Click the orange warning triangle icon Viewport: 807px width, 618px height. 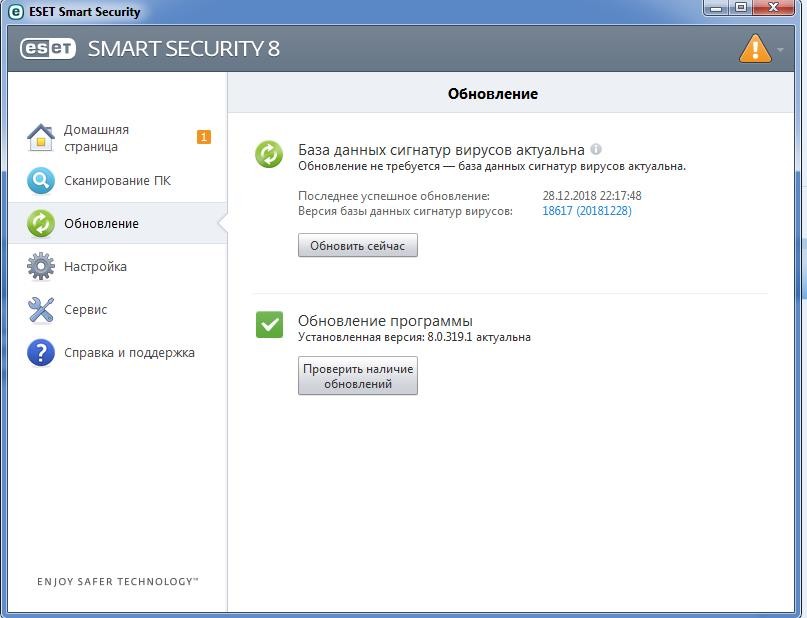point(754,48)
